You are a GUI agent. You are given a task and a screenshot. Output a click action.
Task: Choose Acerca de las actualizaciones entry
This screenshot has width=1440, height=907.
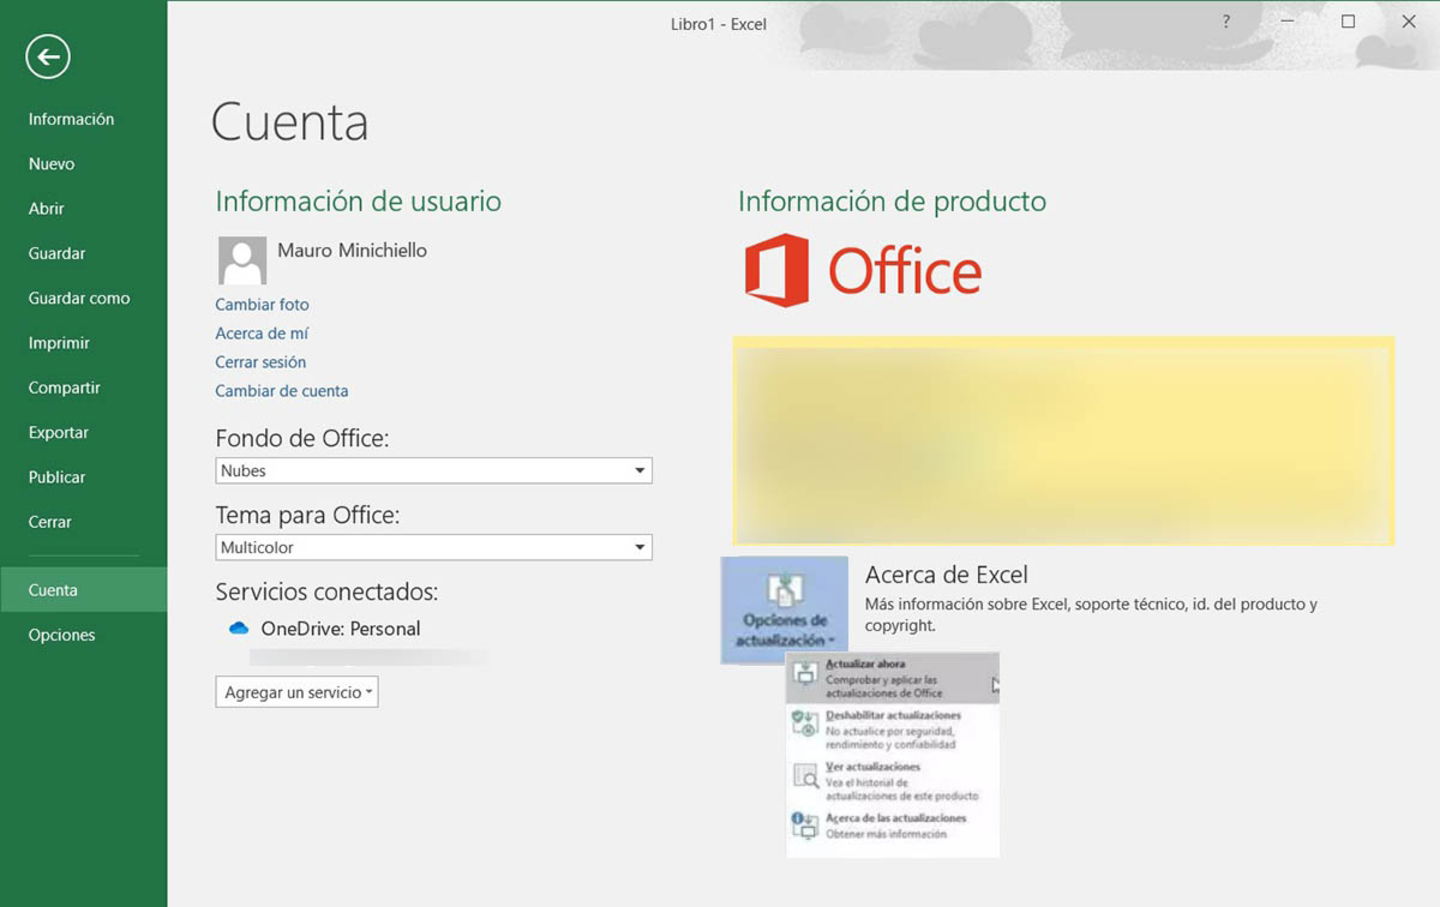[x=892, y=826]
